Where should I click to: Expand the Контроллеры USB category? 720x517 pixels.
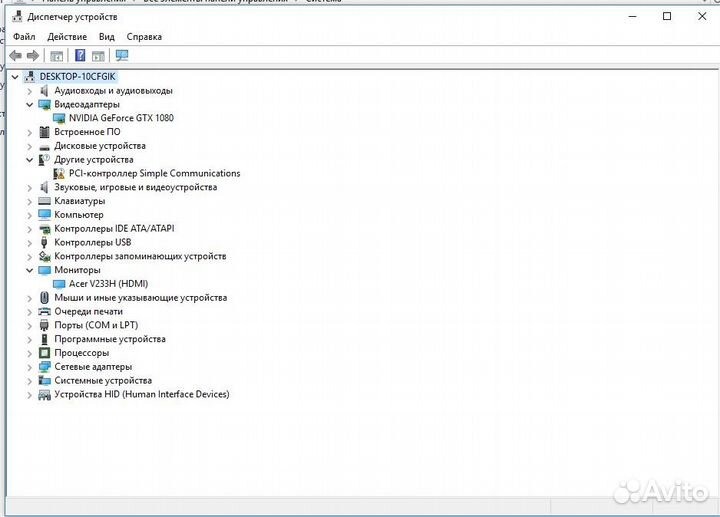tap(30, 242)
